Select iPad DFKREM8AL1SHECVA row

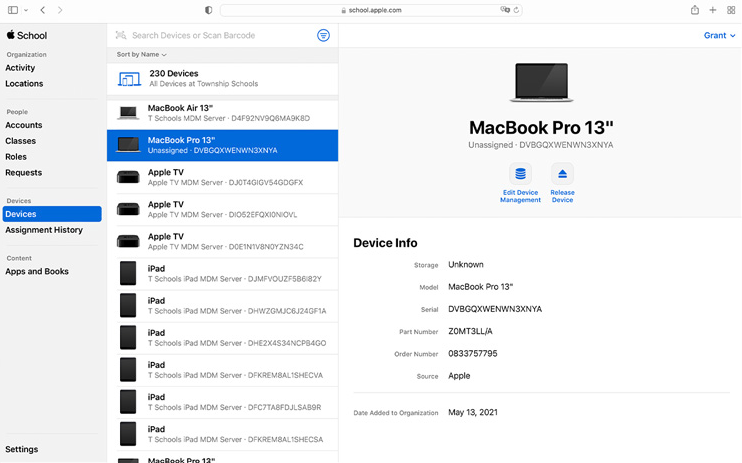222,370
